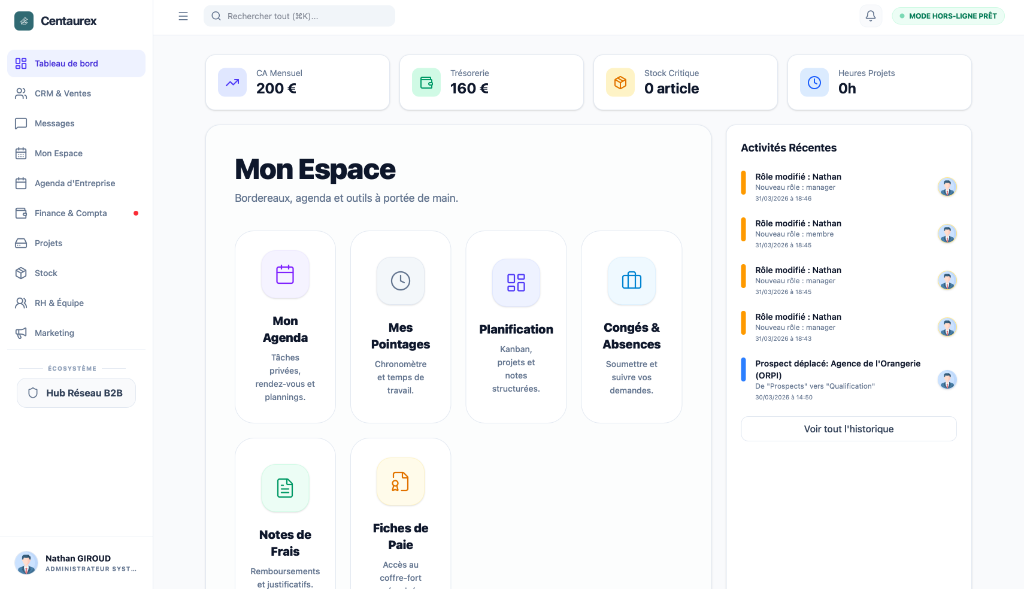Image resolution: width=1024 pixels, height=589 pixels.
Task: Open Notes de Frais document icon
Action: point(285,488)
